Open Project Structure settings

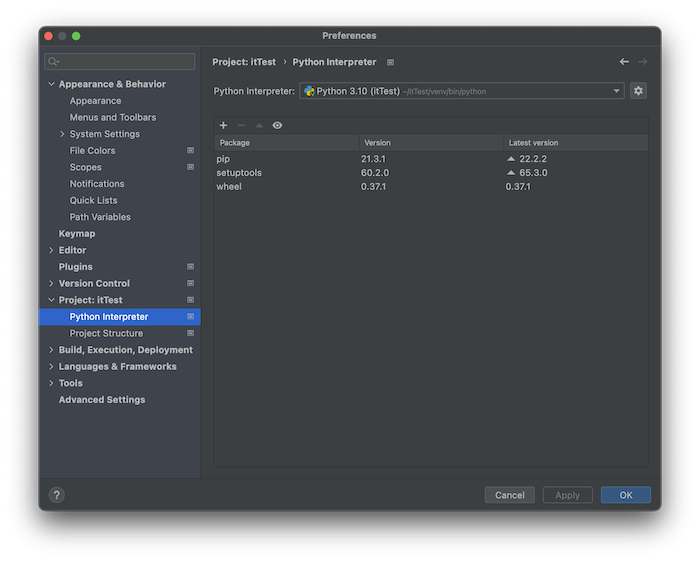[106, 333]
